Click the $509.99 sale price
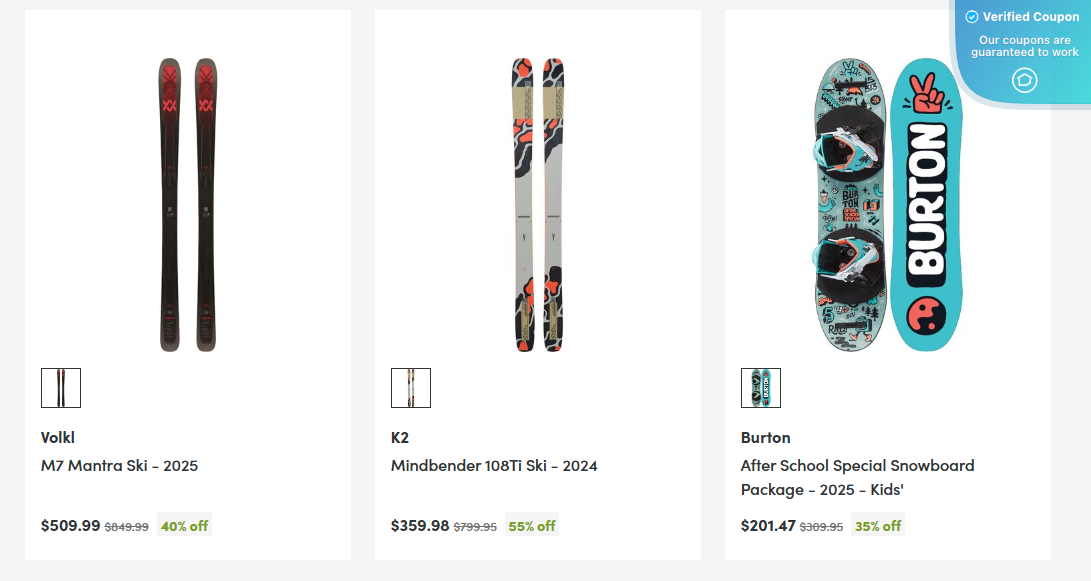The height and width of the screenshot is (581, 1091). (x=69, y=524)
